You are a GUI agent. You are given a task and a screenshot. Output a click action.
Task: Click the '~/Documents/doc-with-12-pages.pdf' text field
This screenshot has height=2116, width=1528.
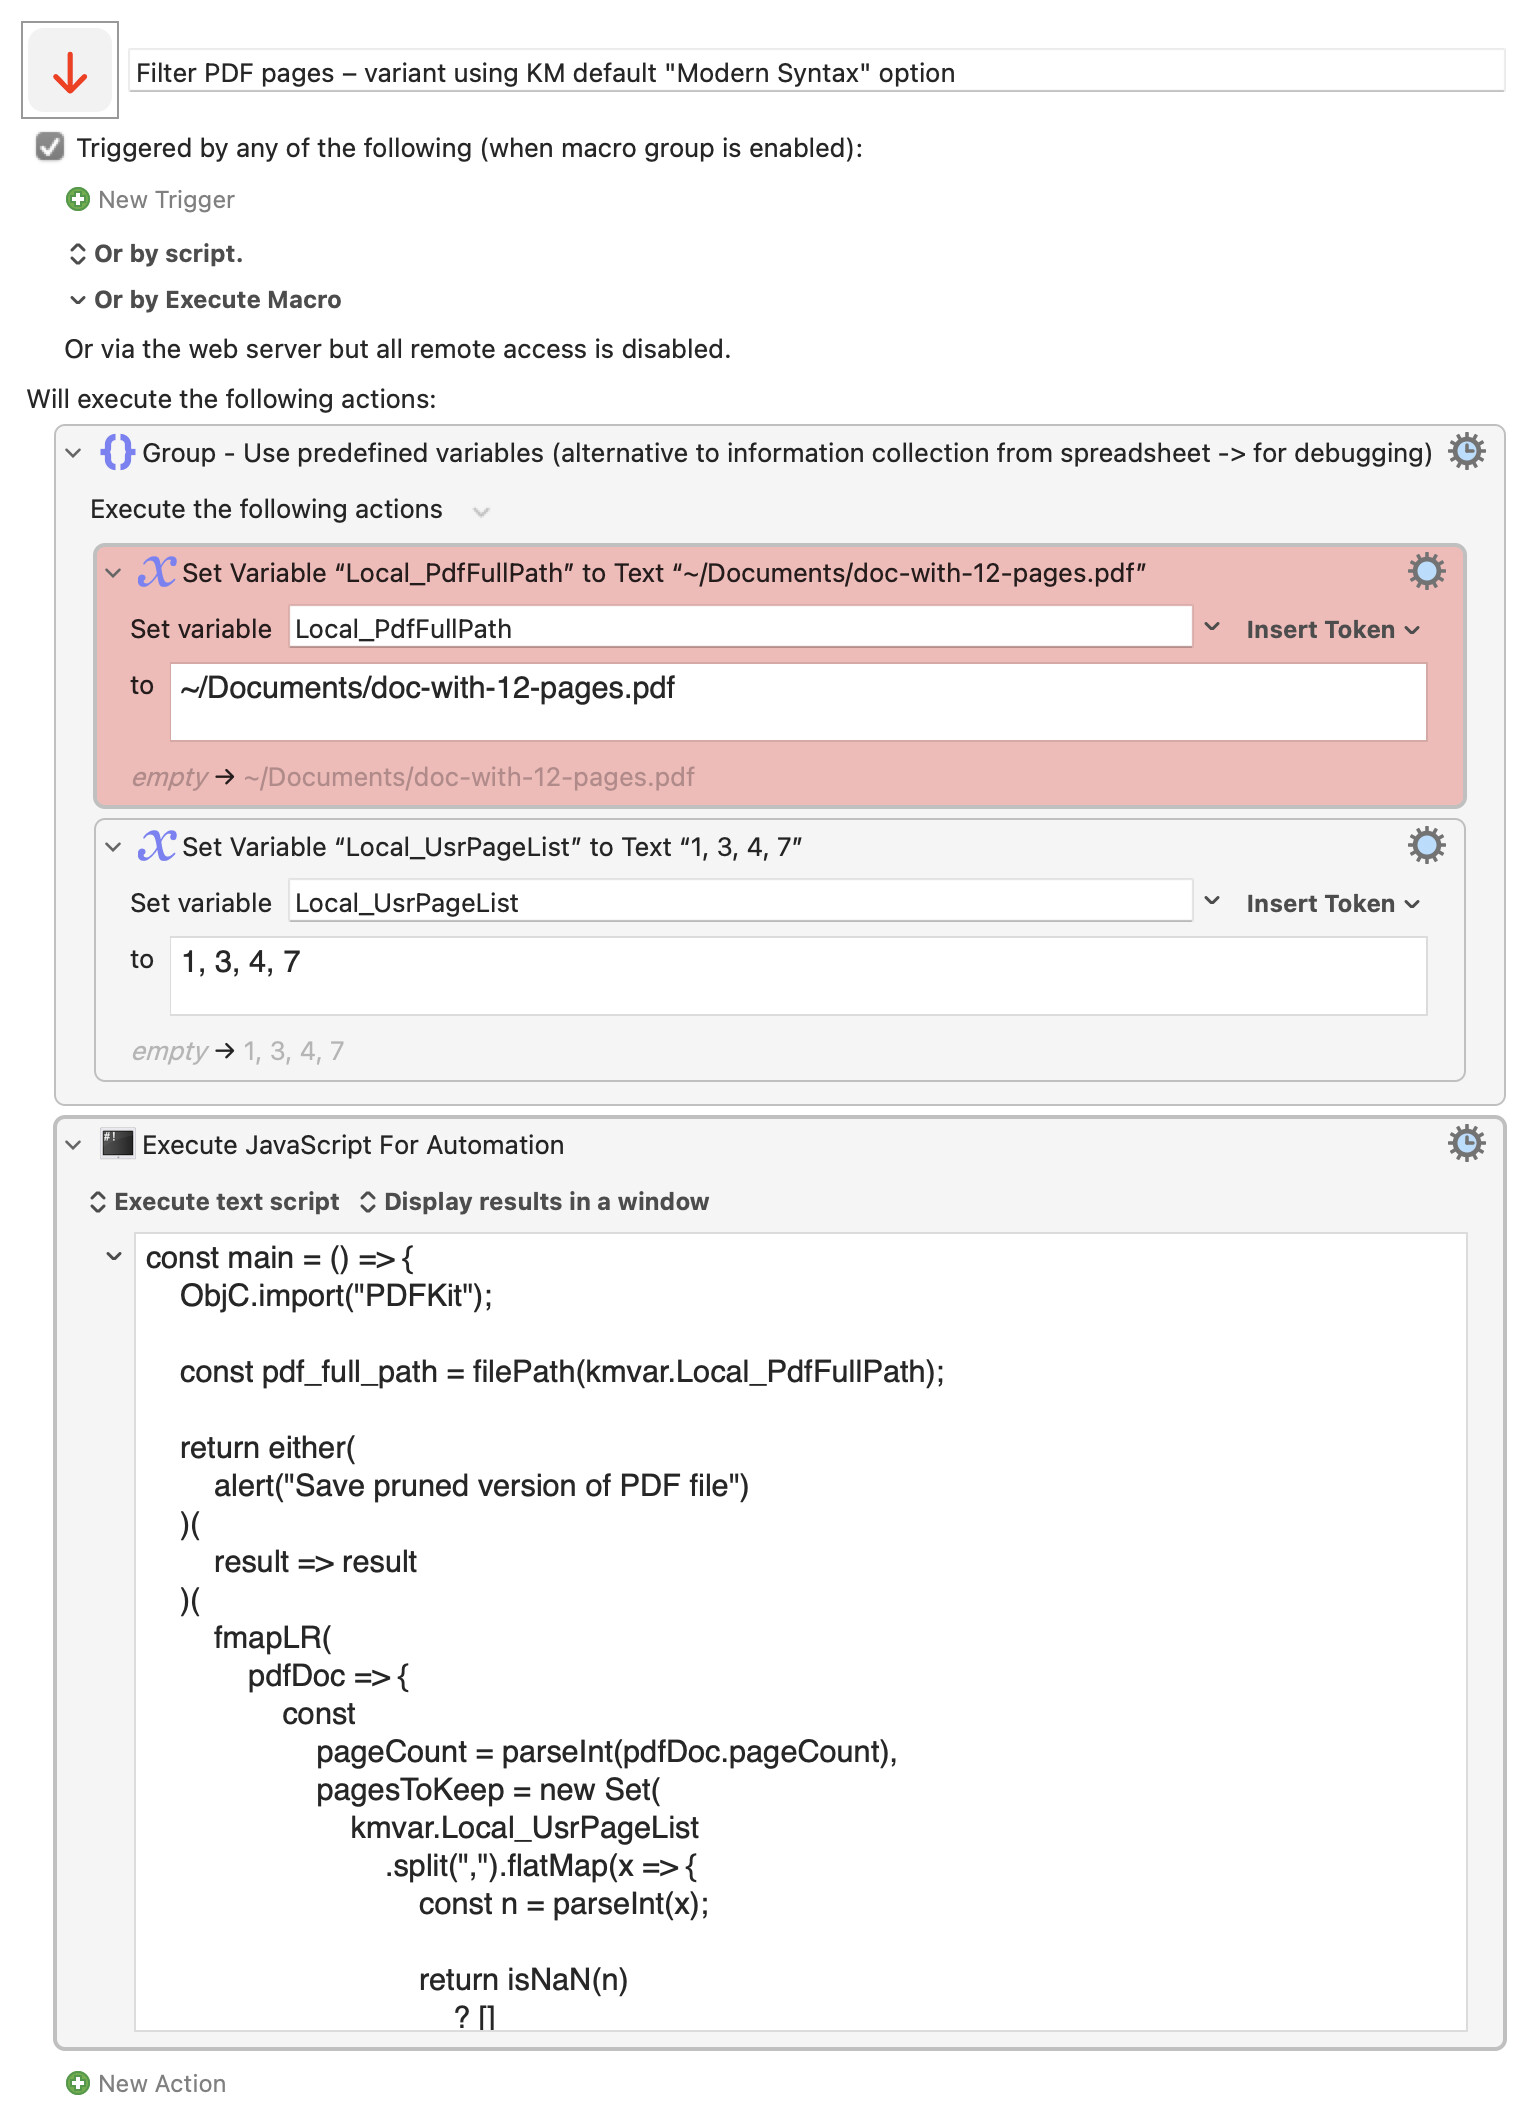(x=798, y=702)
